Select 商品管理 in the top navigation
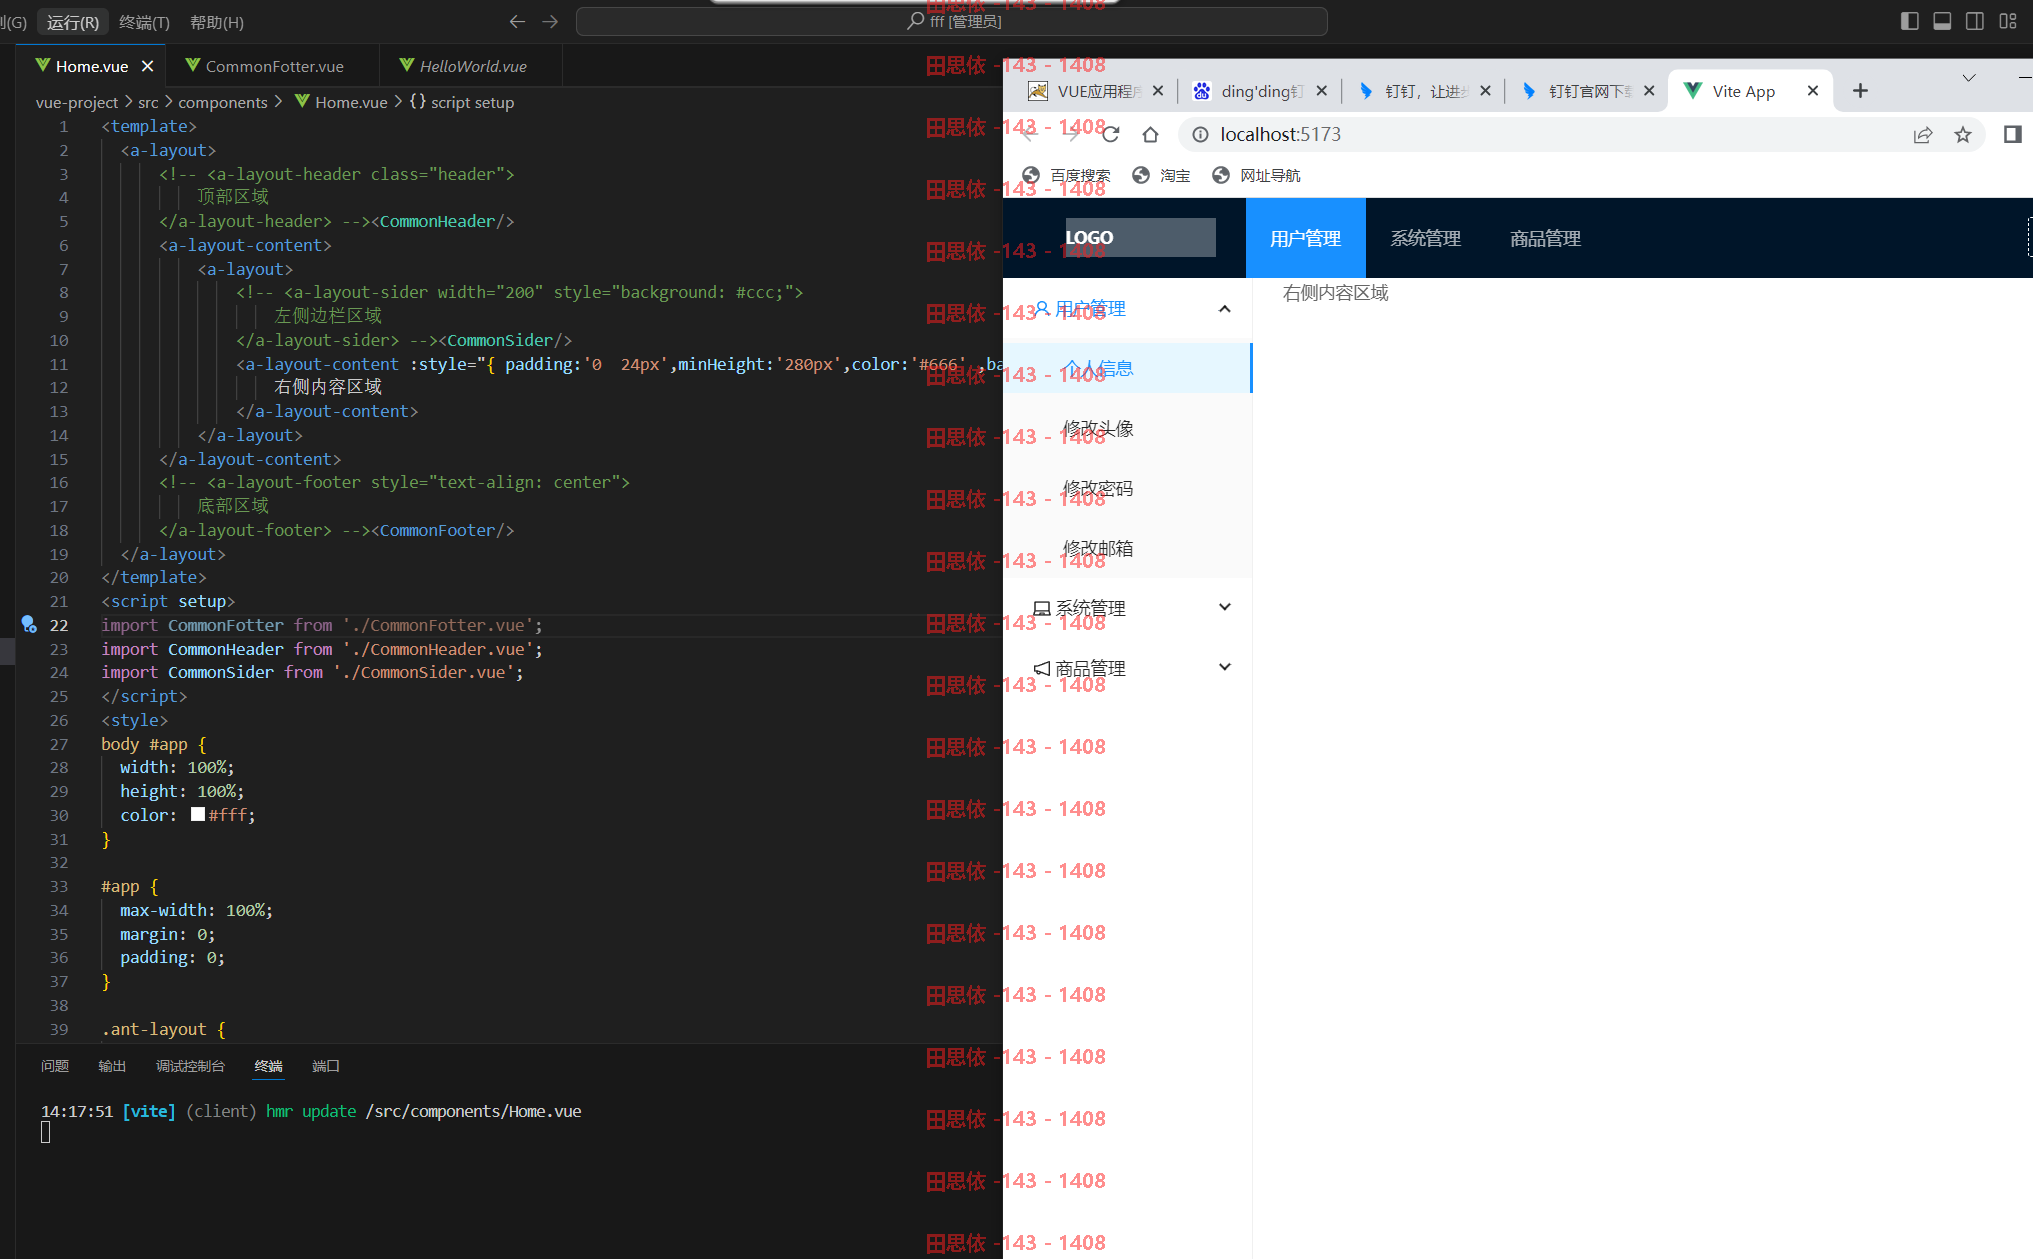 (x=1545, y=238)
